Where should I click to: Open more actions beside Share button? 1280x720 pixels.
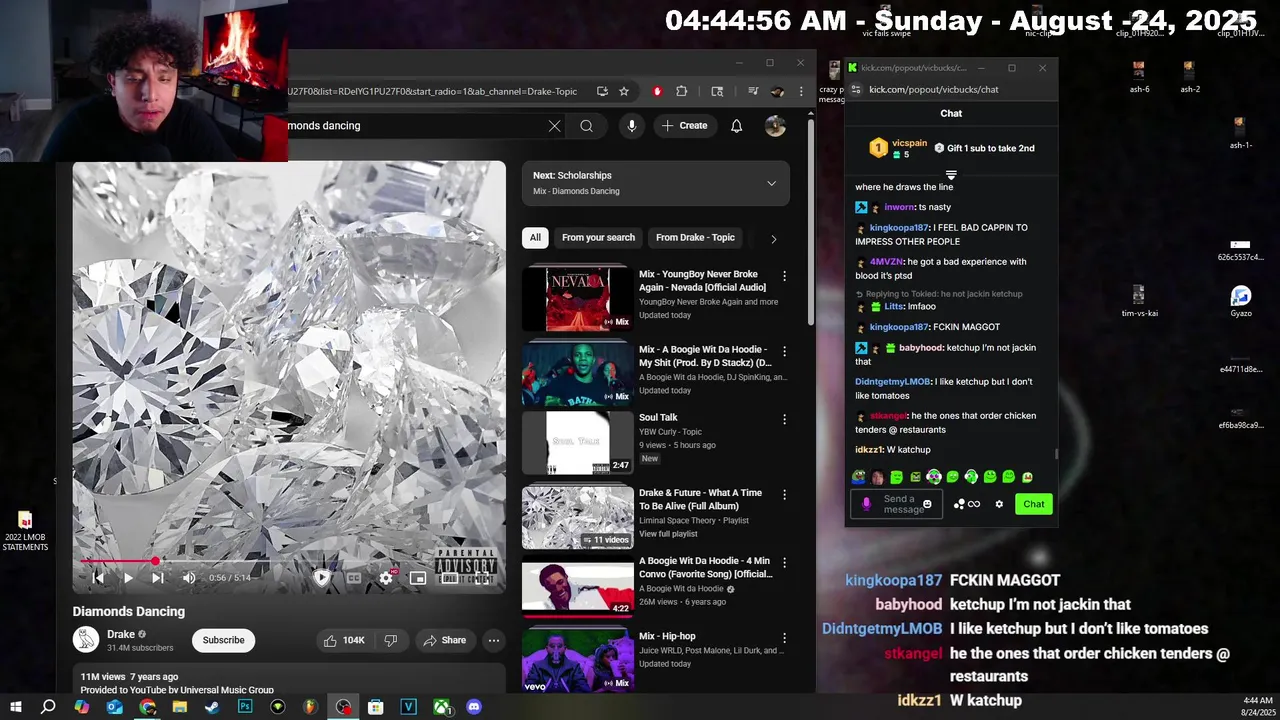(494, 640)
